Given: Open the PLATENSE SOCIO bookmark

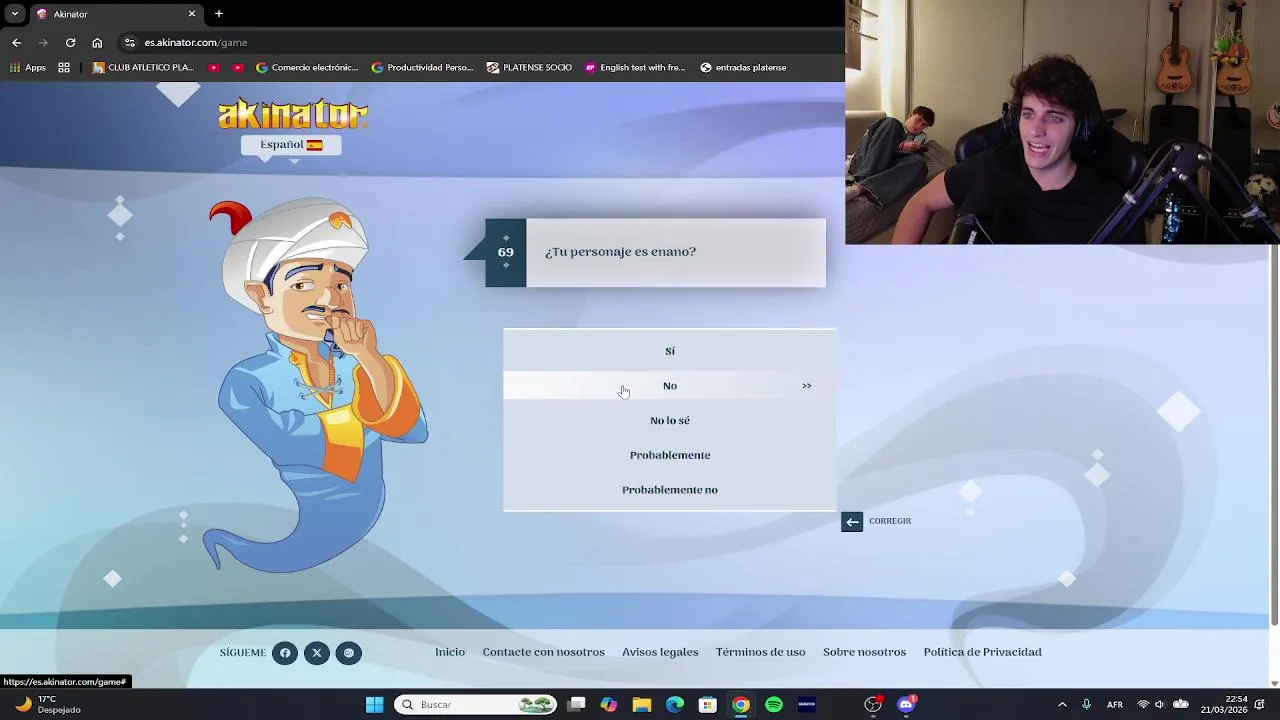Looking at the screenshot, I should pos(530,68).
